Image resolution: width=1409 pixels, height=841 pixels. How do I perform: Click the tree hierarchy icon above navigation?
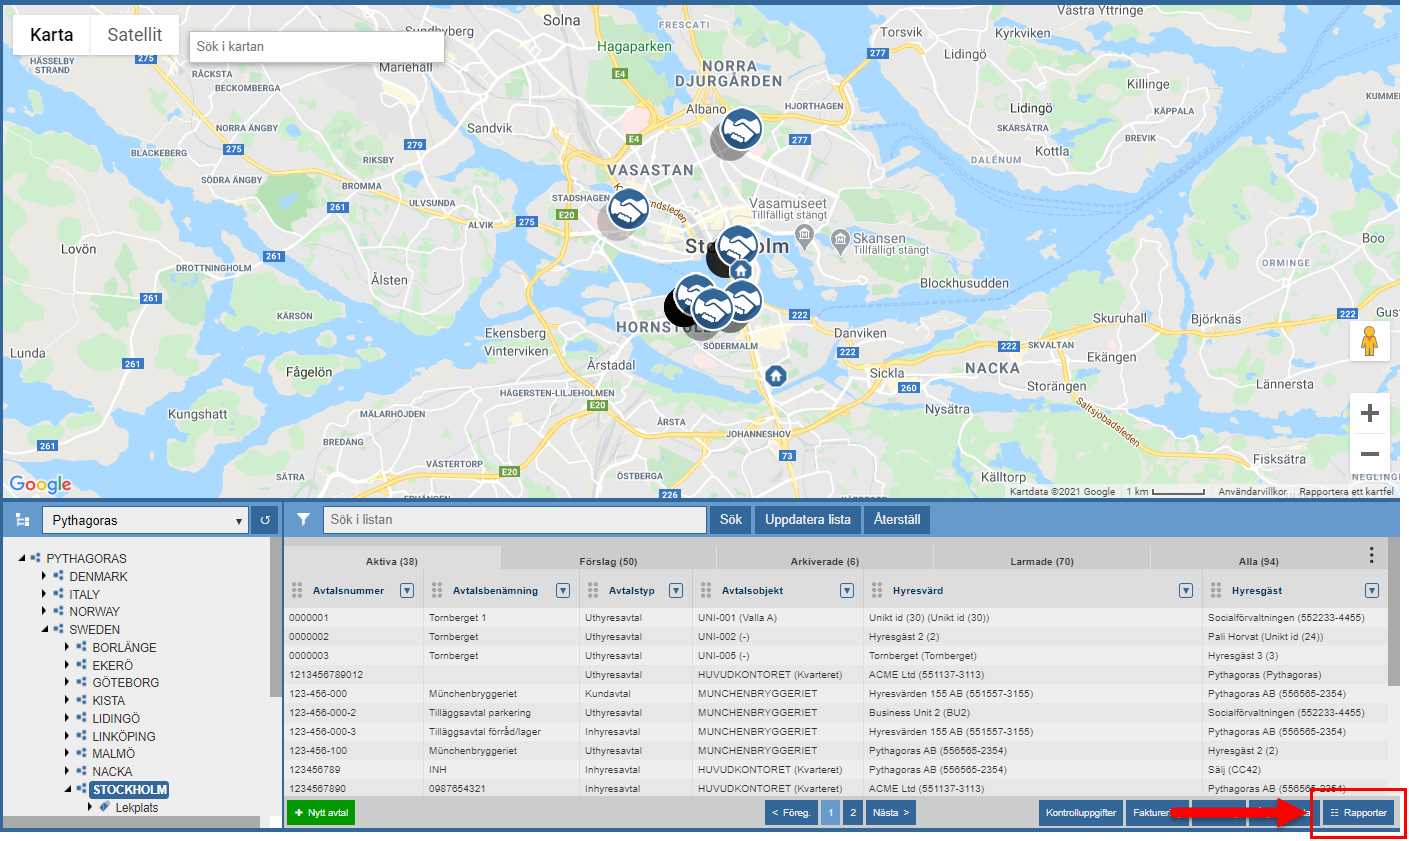click(x=23, y=520)
